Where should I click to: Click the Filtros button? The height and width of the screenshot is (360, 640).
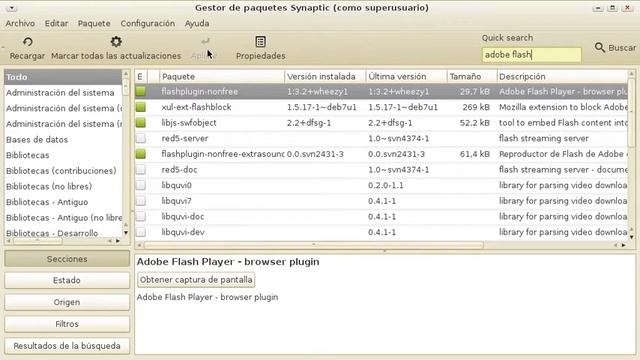click(x=67, y=324)
